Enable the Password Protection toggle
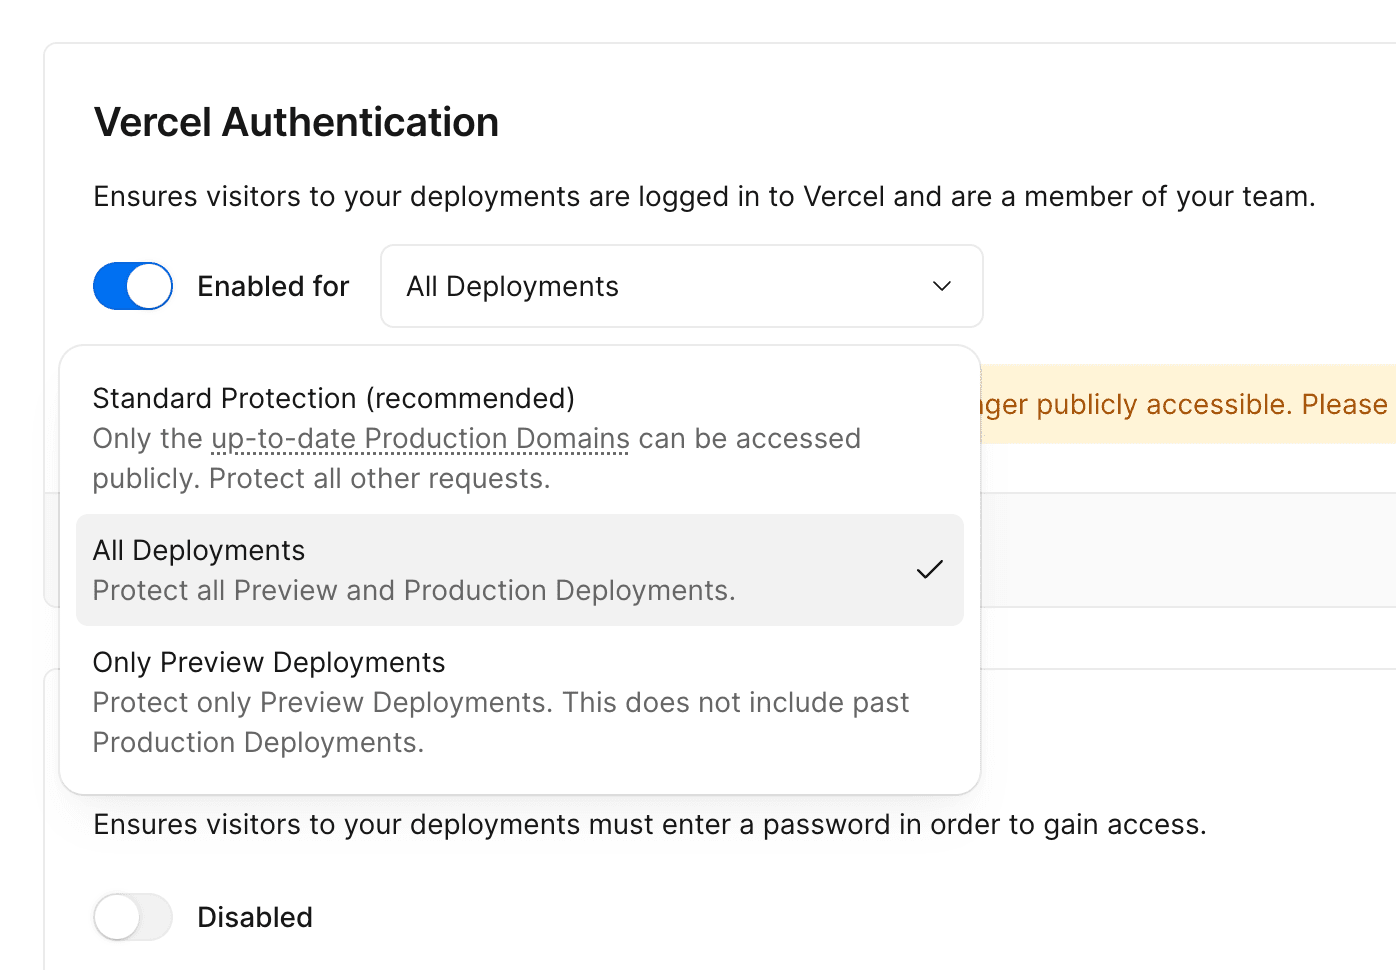Screen dimensions: 1396x970 pyautogui.click(x=133, y=917)
